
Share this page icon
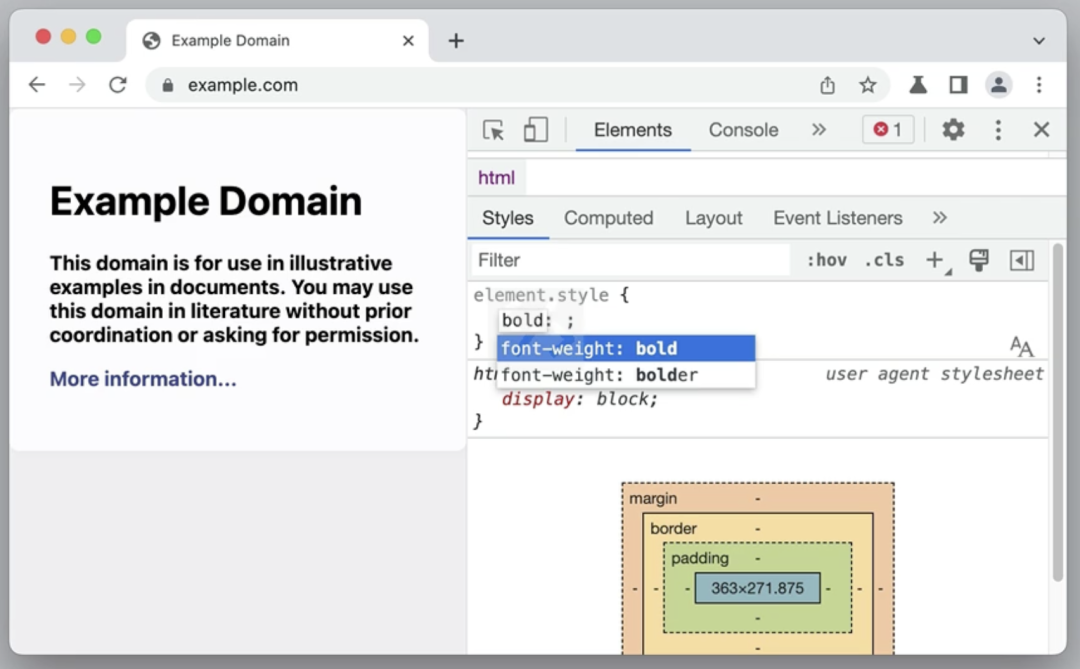(x=827, y=85)
